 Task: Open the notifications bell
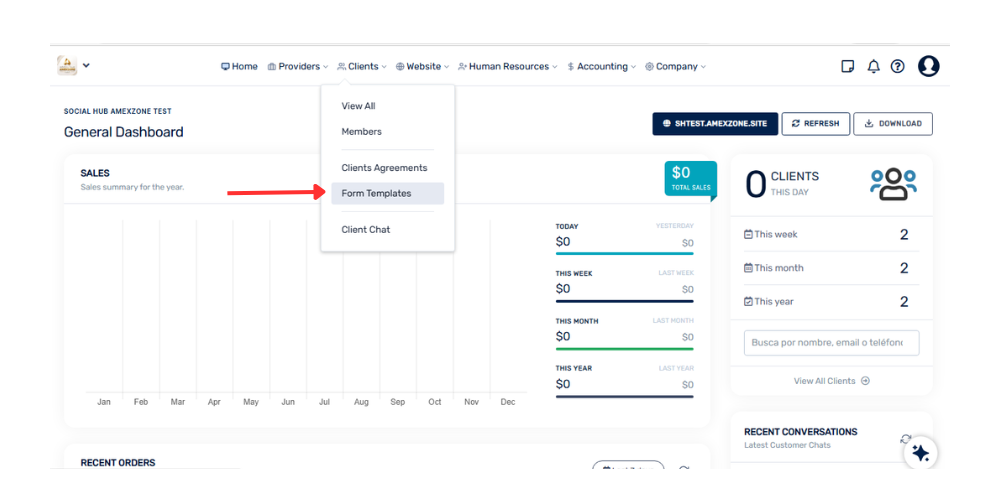pyautogui.click(x=873, y=66)
